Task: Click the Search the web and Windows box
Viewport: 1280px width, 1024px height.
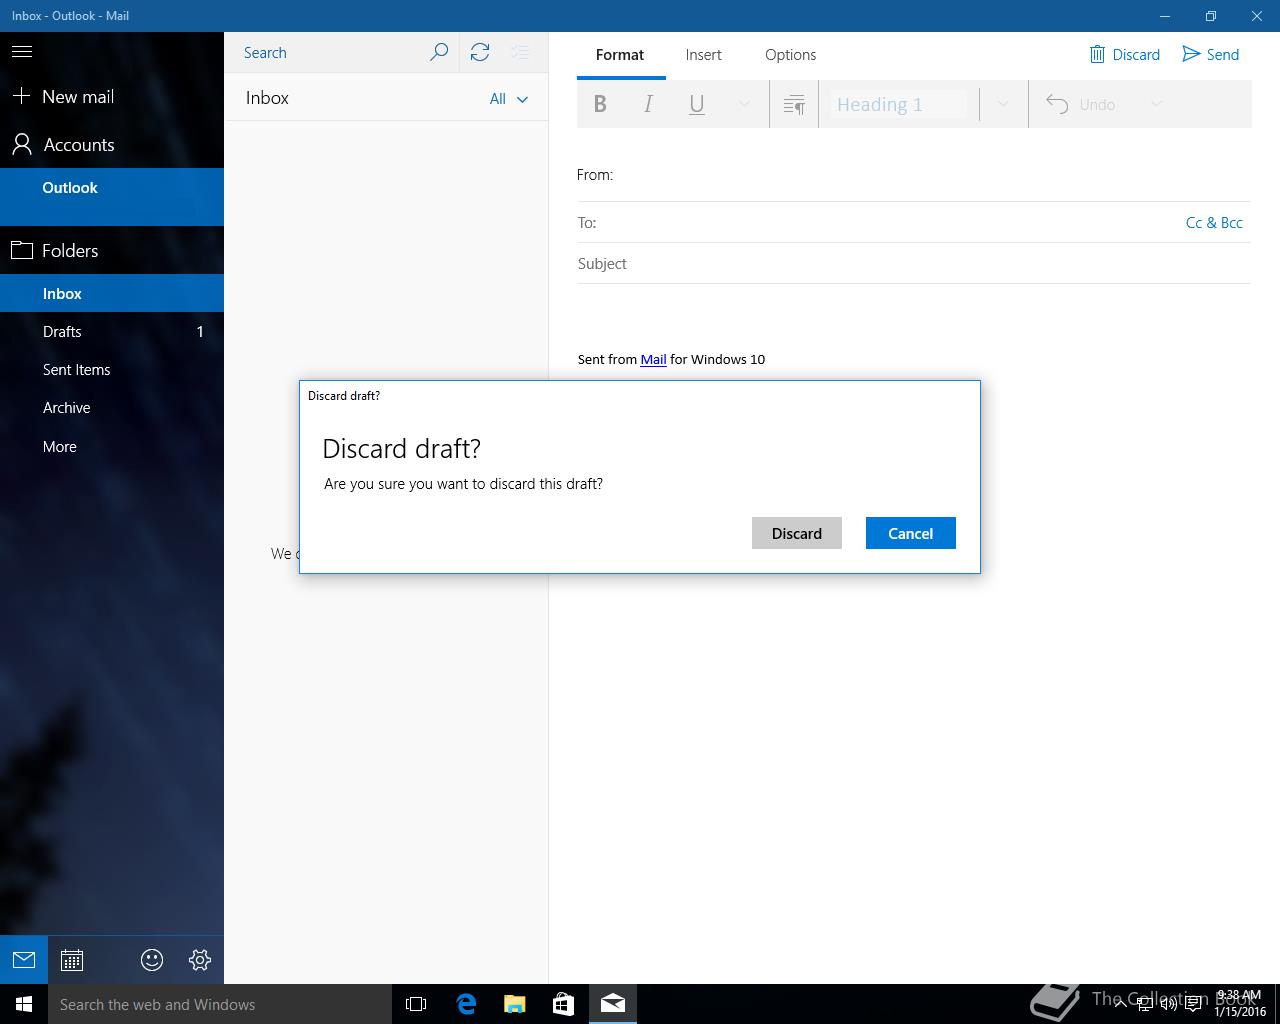Action: [220, 1004]
